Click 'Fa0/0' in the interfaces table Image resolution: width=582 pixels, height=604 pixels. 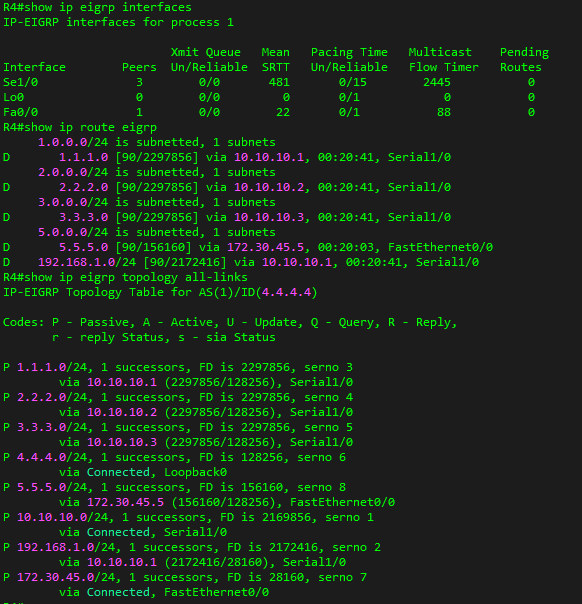(20, 112)
